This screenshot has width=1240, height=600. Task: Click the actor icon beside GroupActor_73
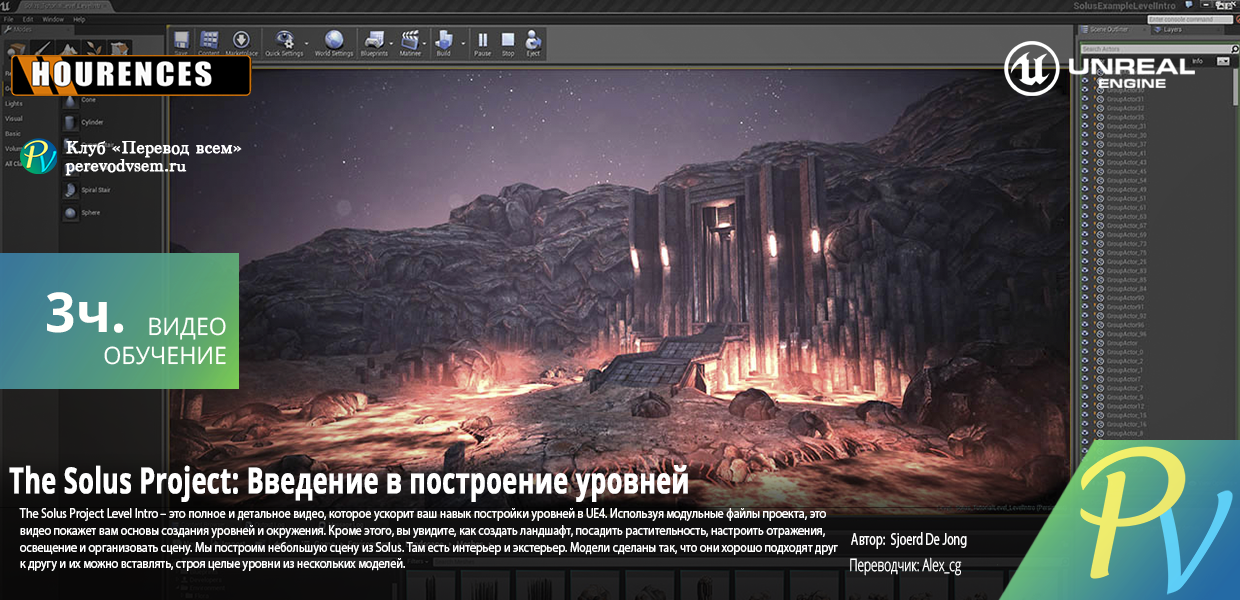(1099, 244)
